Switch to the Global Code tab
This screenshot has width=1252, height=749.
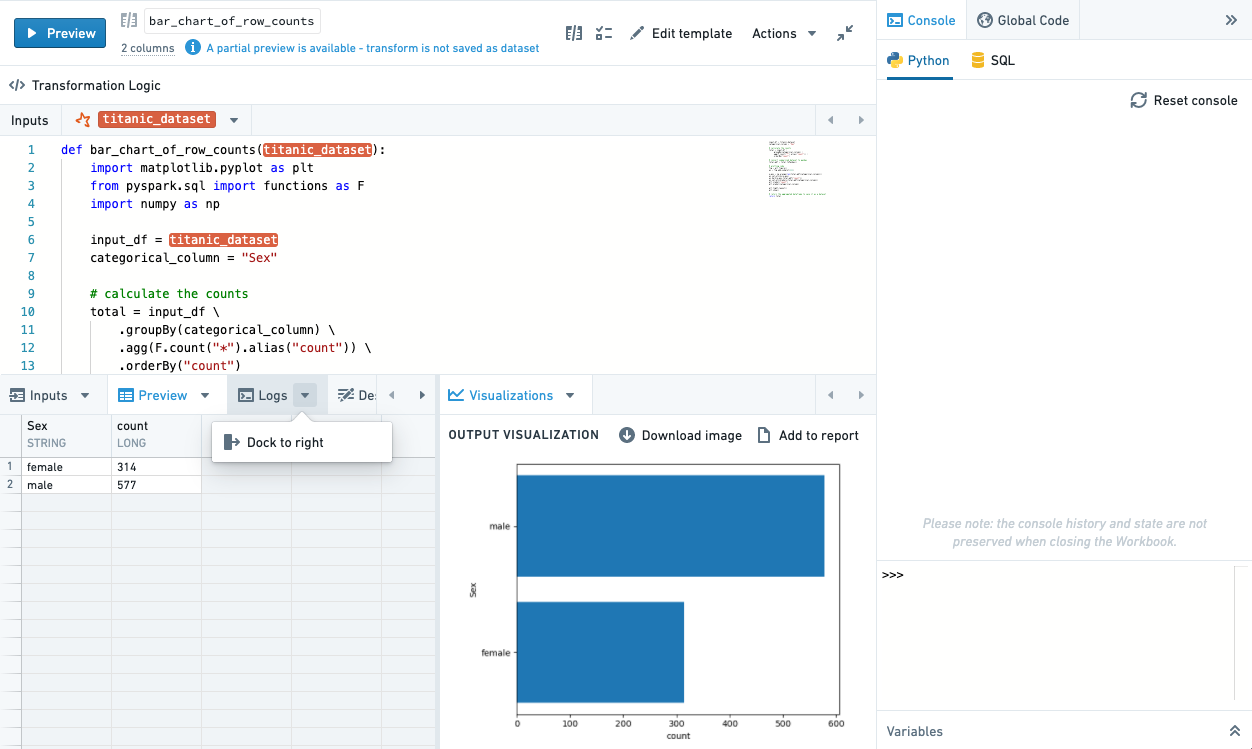pyautogui.click(x=1023, y=20)
